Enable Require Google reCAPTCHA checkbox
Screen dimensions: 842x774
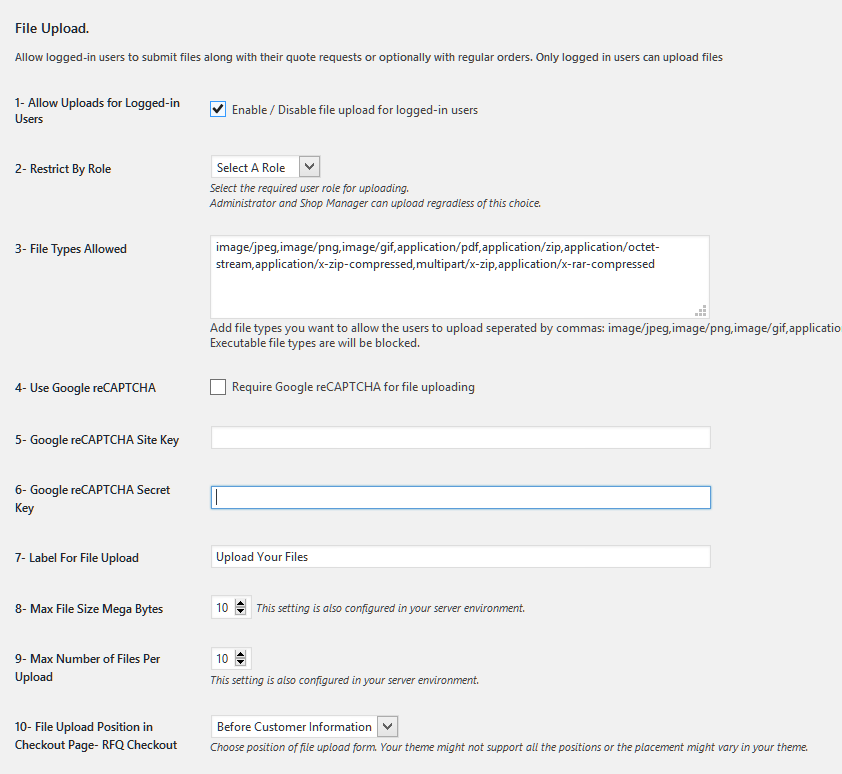pos(217,387)
